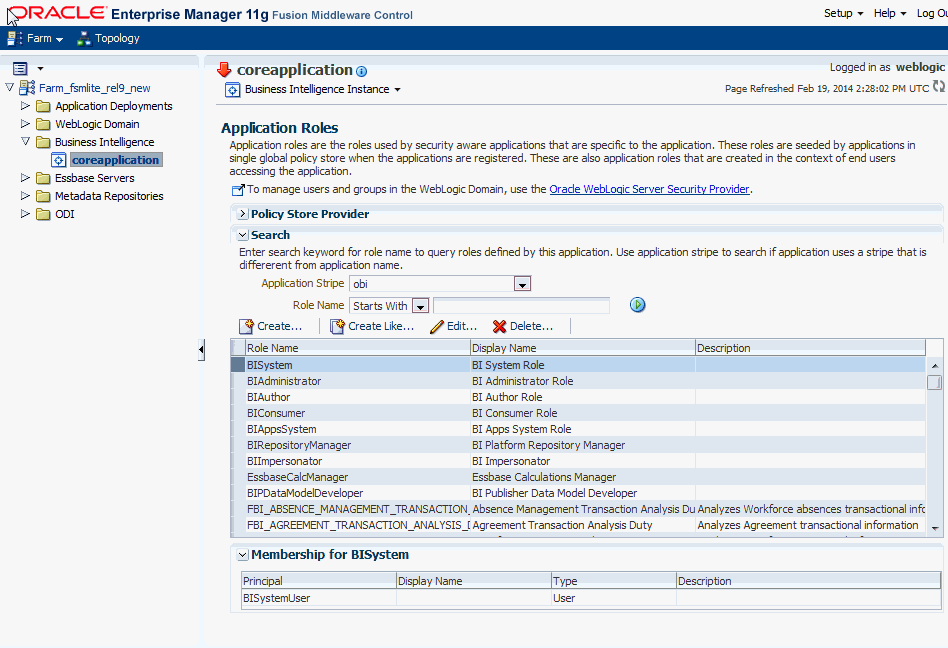
Task: Click the coreapplication instance icon in tree
Action: point(59,160)
